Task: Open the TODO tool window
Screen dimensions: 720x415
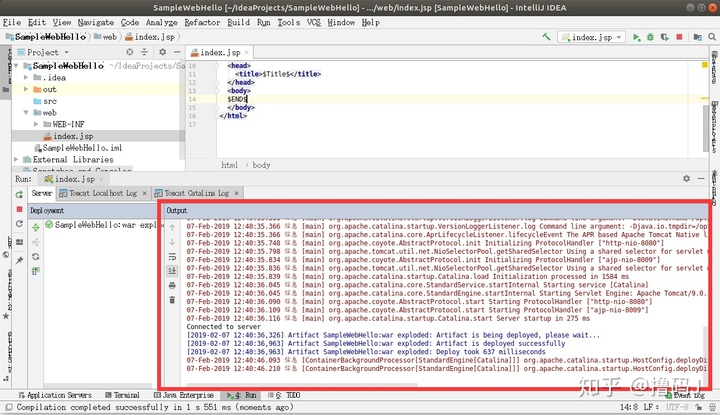Action: point(284,395)
